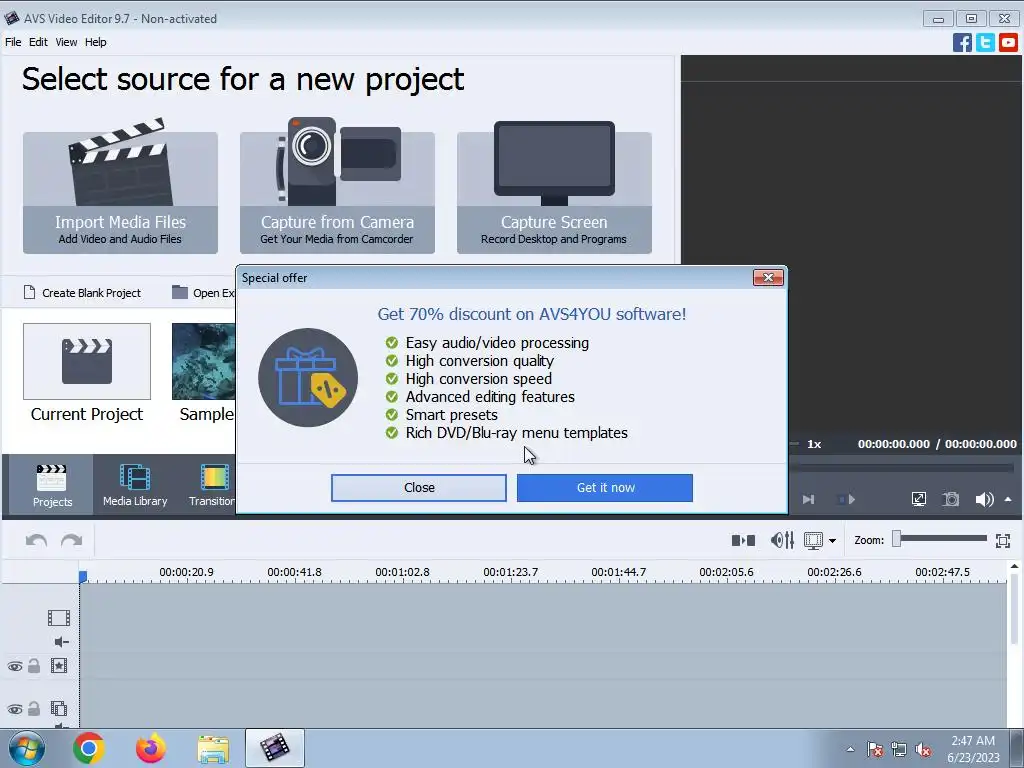Launch Google Chrome from taskbar
The height and width of the screenshot is (768, 1024).
tap(89, 748)
